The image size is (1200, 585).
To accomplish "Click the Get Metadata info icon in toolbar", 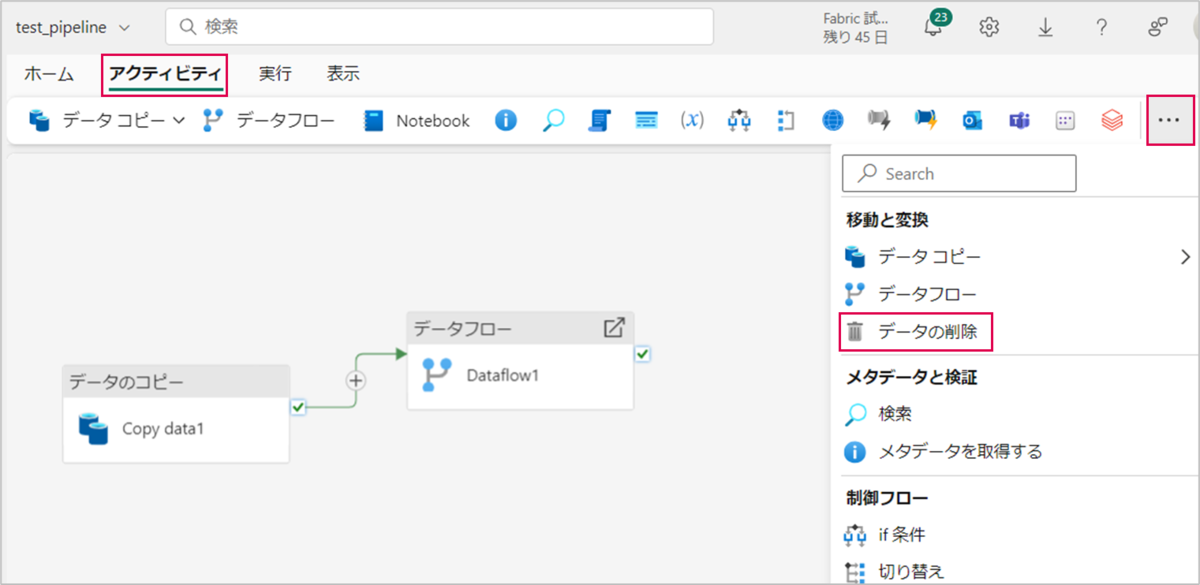I will (506, 121).
